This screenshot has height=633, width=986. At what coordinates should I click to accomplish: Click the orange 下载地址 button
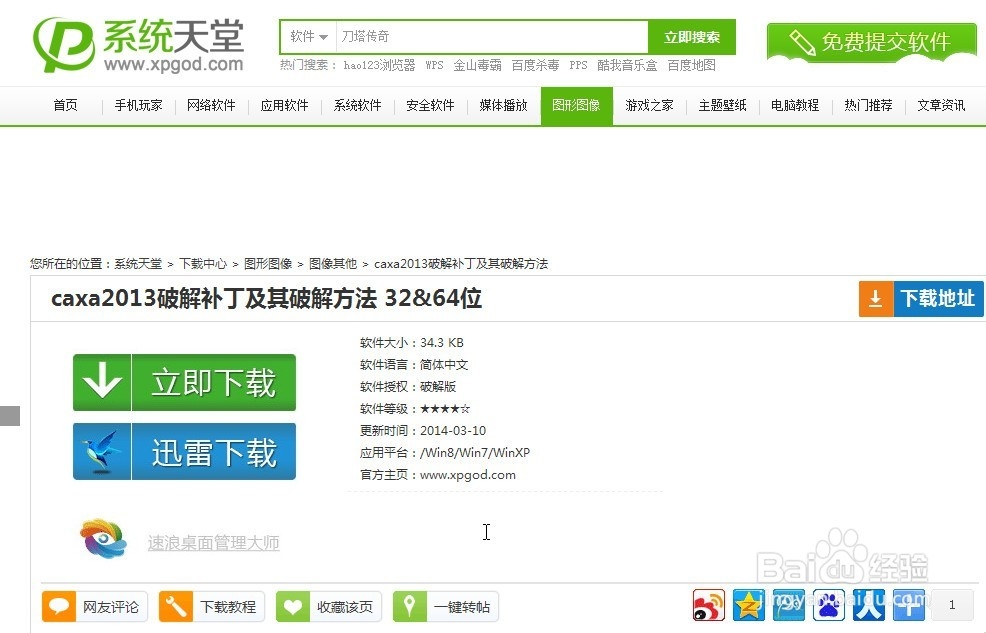pyautogui.click(x=921, y=299)
